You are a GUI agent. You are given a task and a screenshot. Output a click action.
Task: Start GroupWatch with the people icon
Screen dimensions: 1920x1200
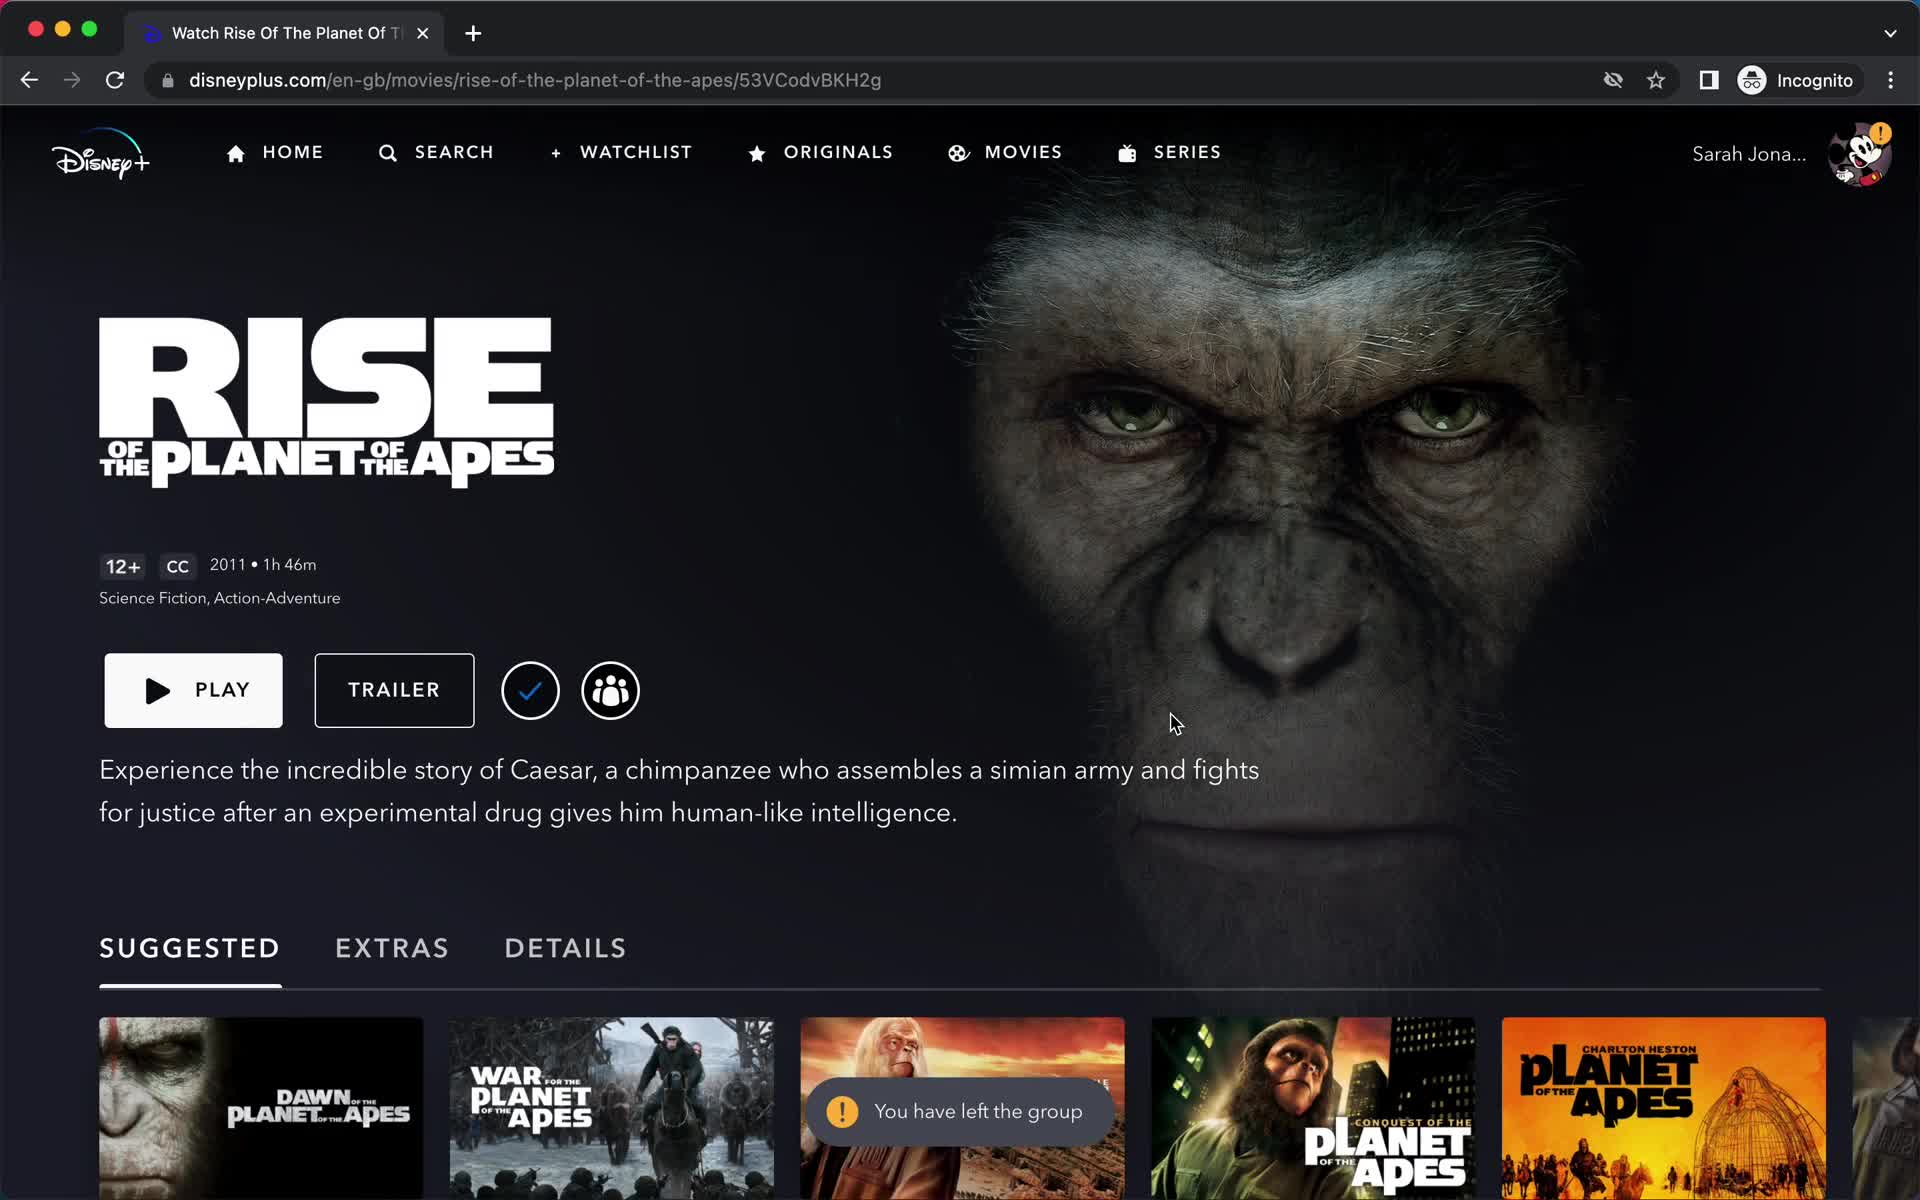coord(610,690)
